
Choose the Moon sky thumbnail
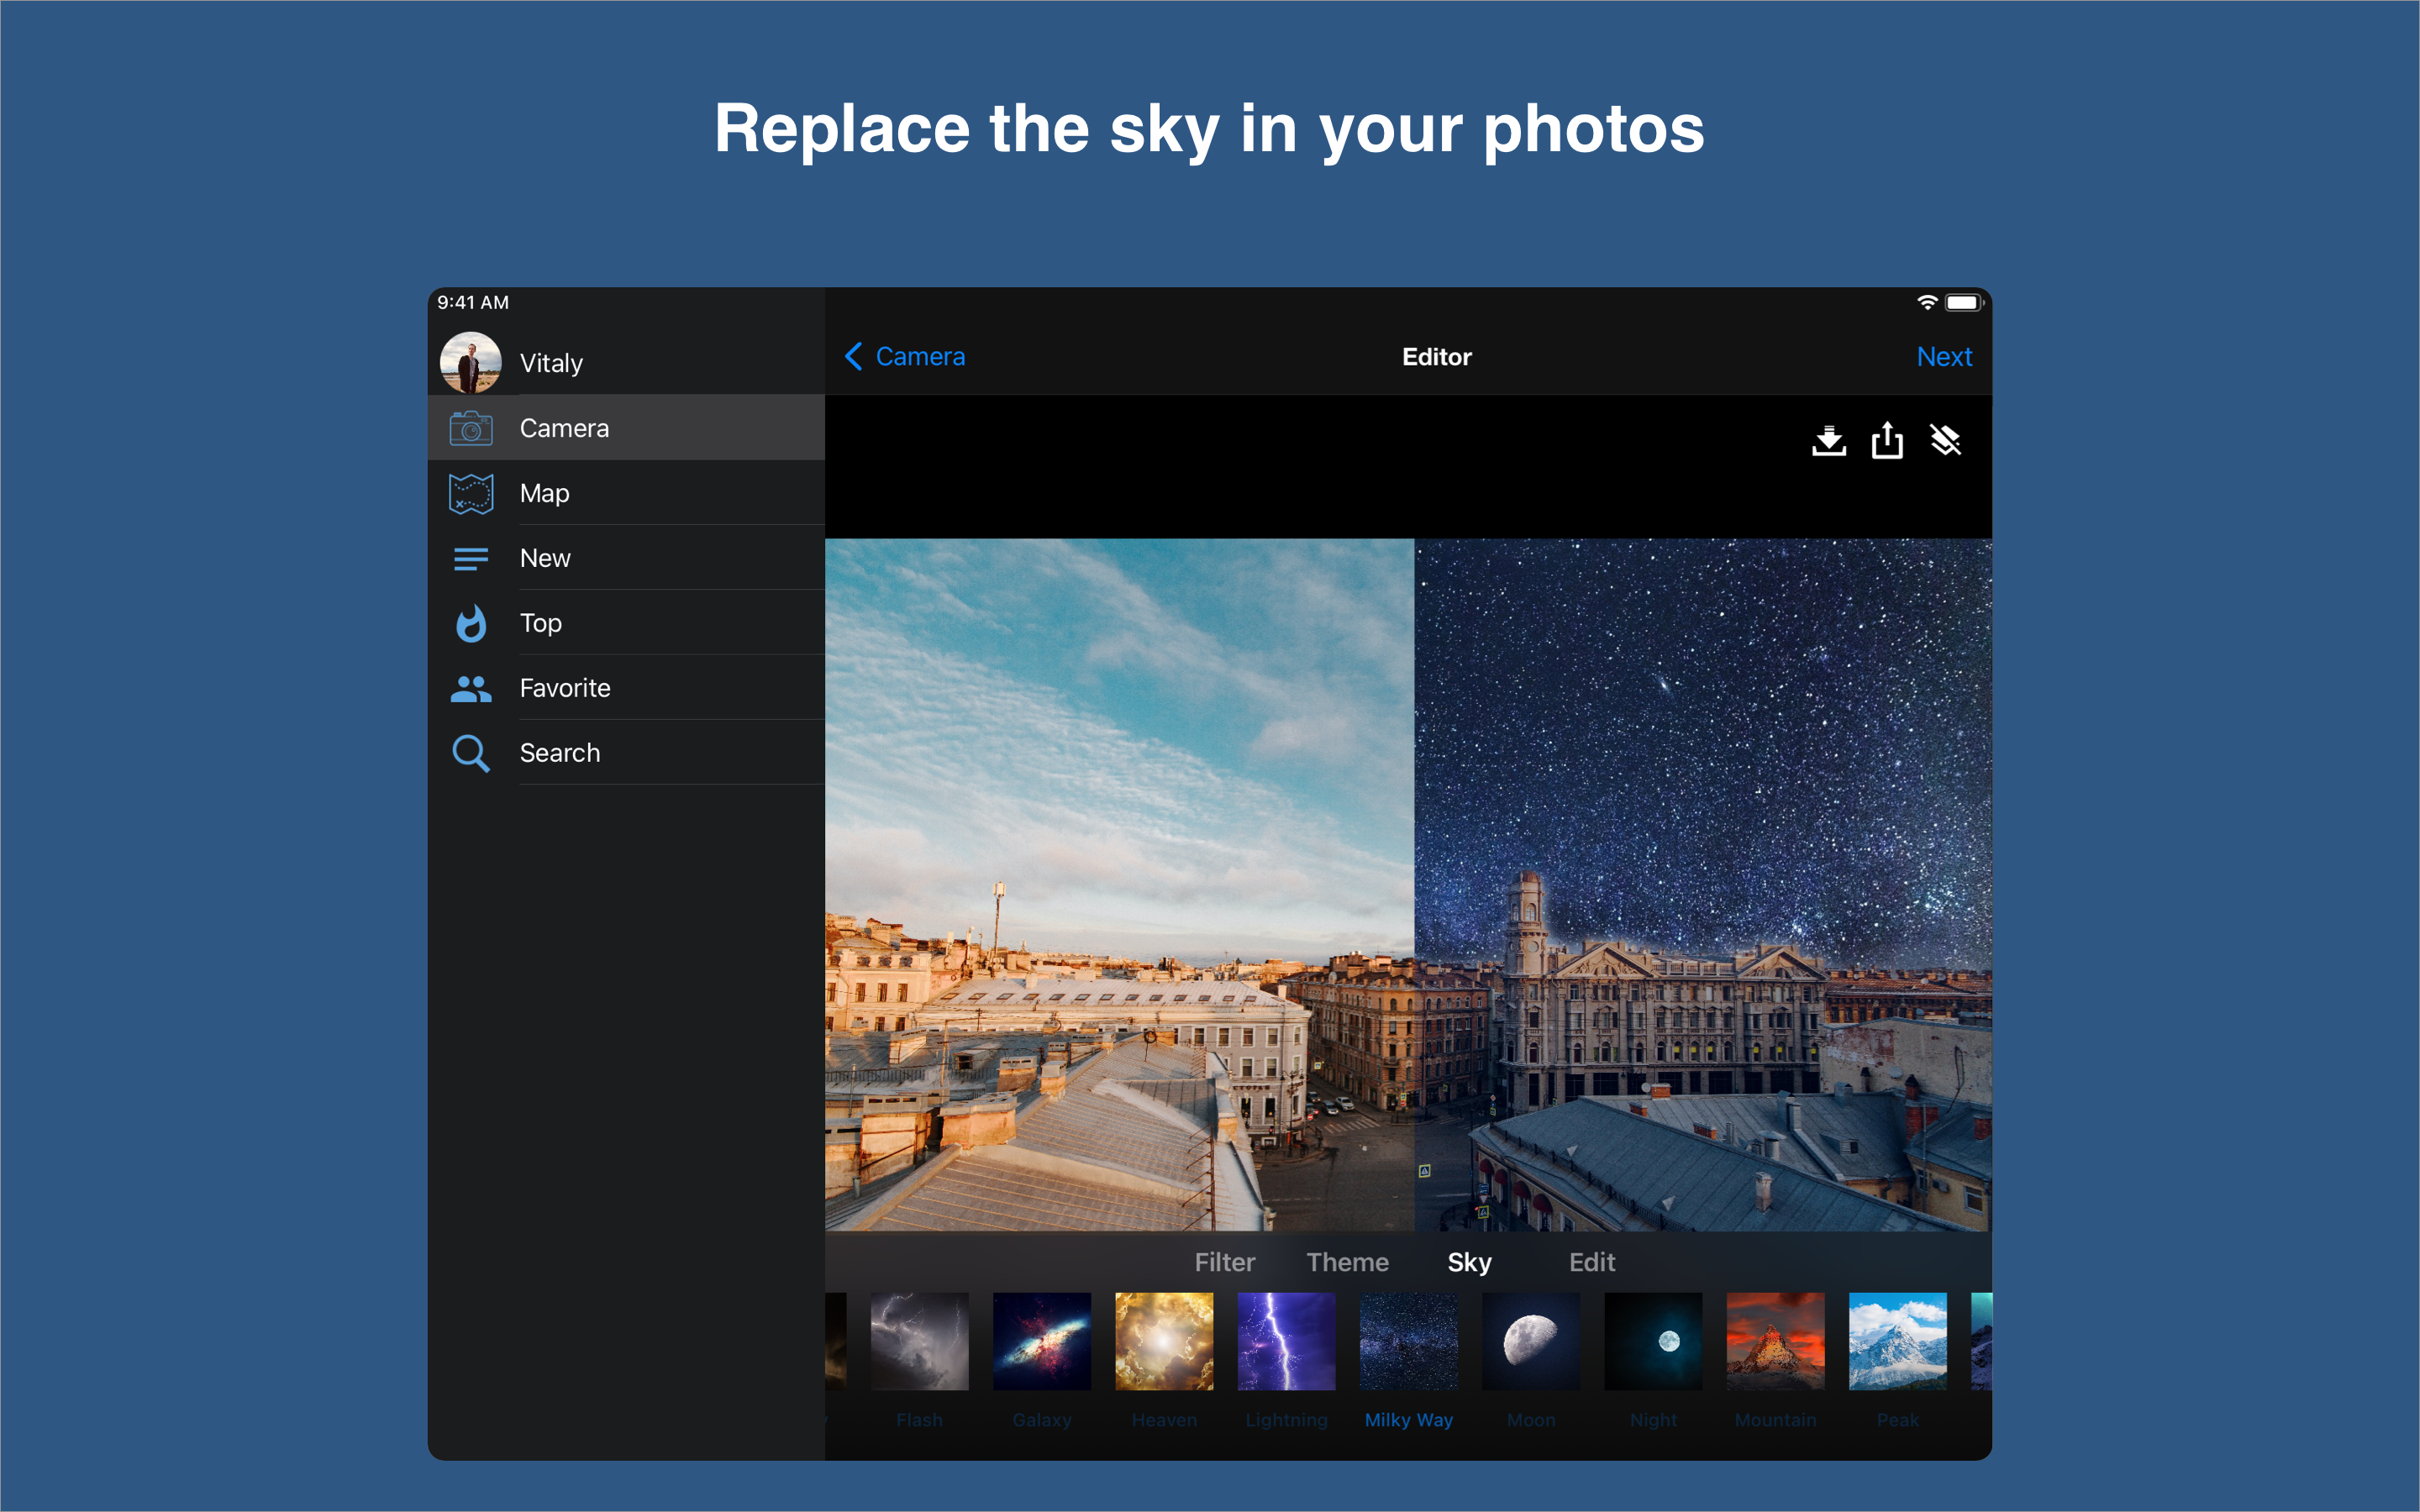click(1530, 1342)
